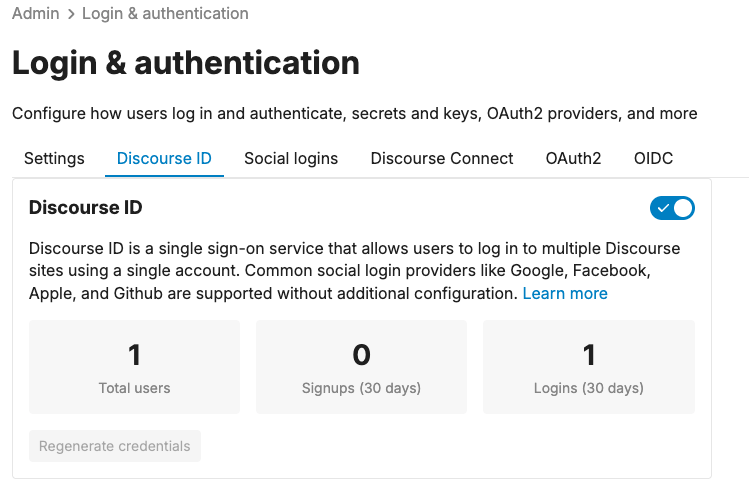Open the OIDC tab

[653, 158]
